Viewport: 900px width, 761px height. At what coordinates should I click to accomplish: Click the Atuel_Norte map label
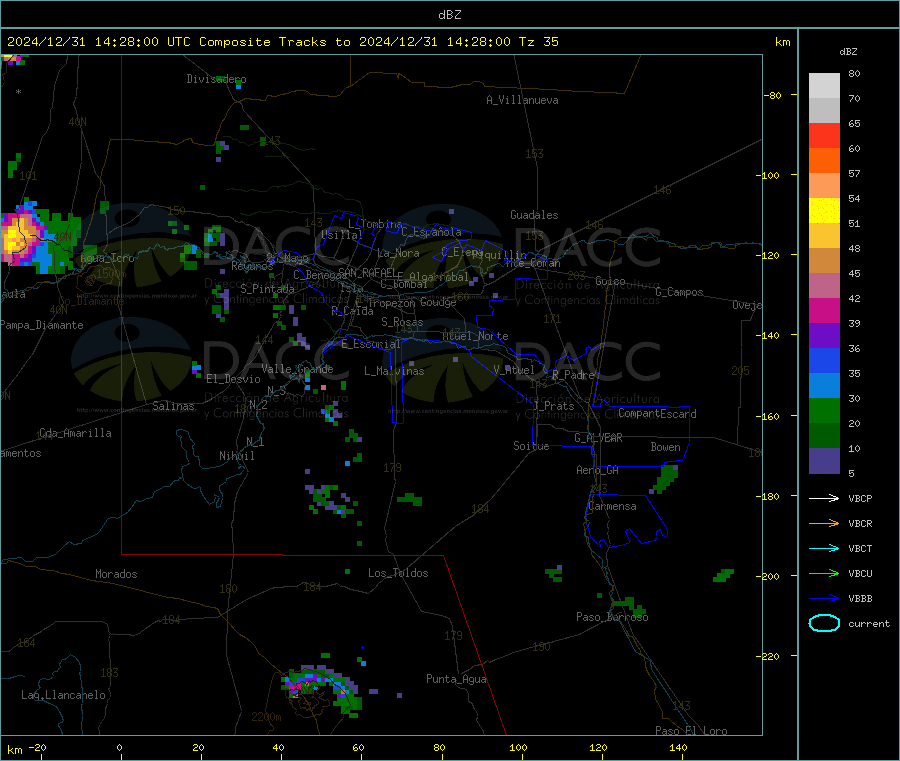(475, 336)
